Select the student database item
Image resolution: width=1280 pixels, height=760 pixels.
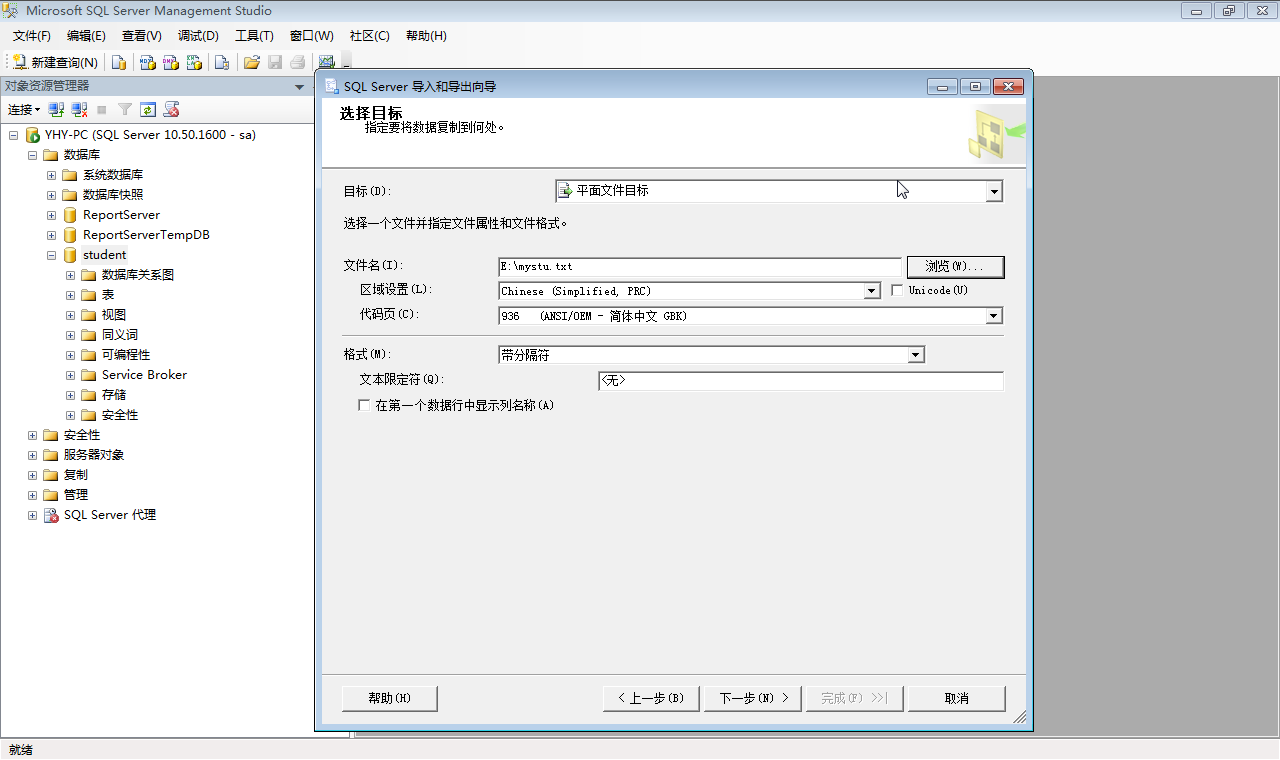(x=104, y=255)
